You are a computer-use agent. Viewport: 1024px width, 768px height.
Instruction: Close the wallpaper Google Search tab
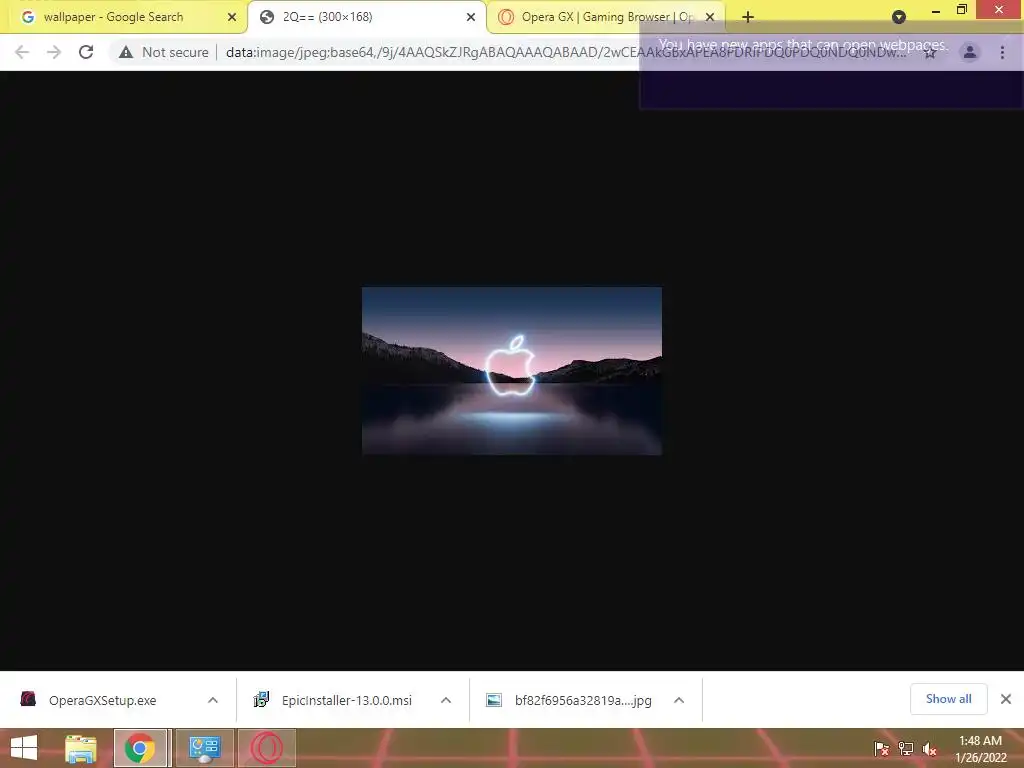(232, 17)
